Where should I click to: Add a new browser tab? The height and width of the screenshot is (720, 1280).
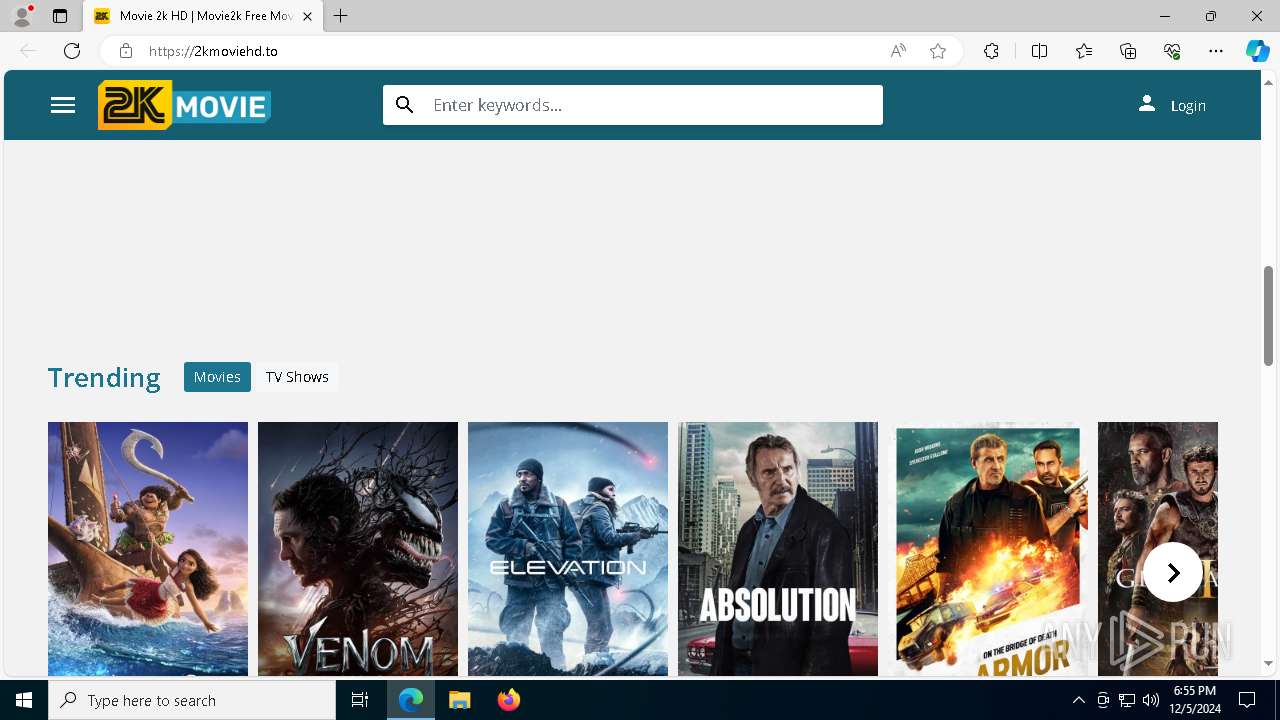click(x=341, y=16)
